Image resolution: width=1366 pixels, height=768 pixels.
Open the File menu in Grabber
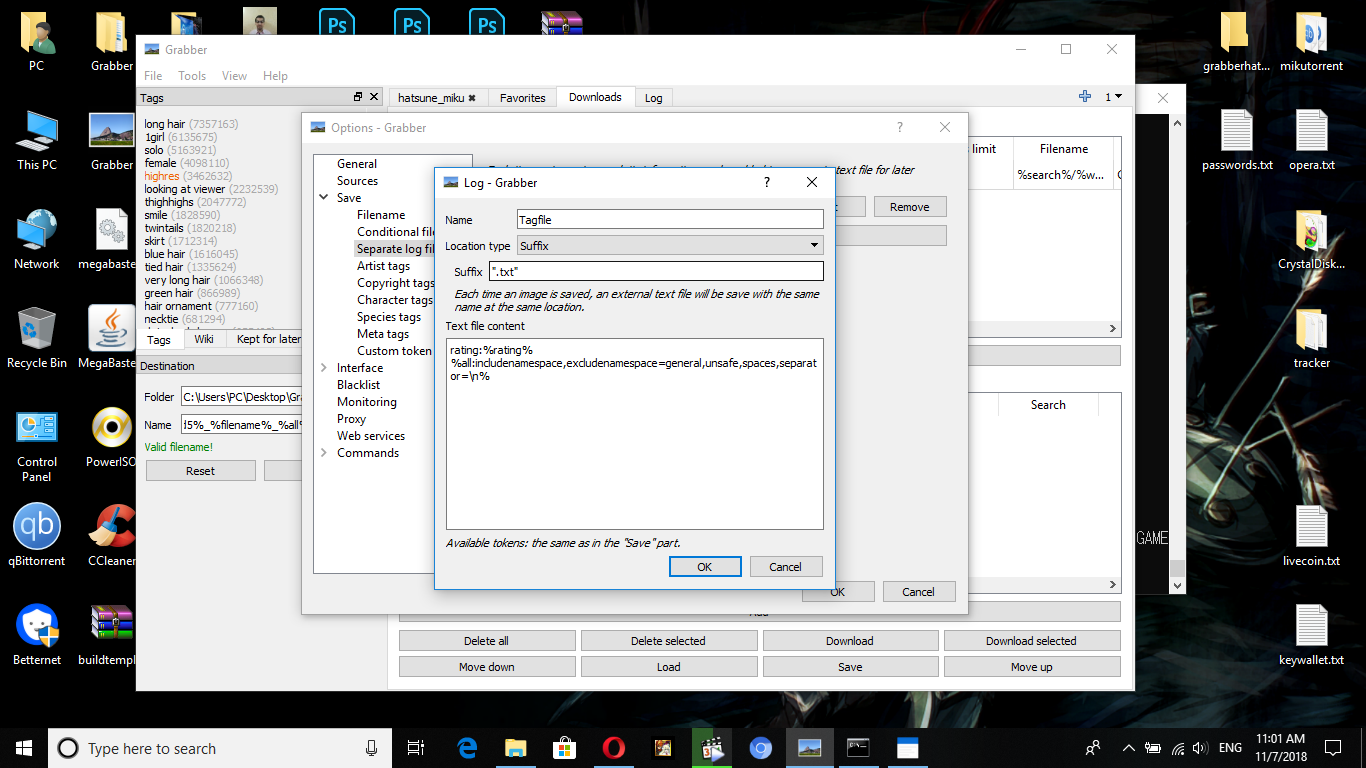pyautogui.click(x=153, y=75)
